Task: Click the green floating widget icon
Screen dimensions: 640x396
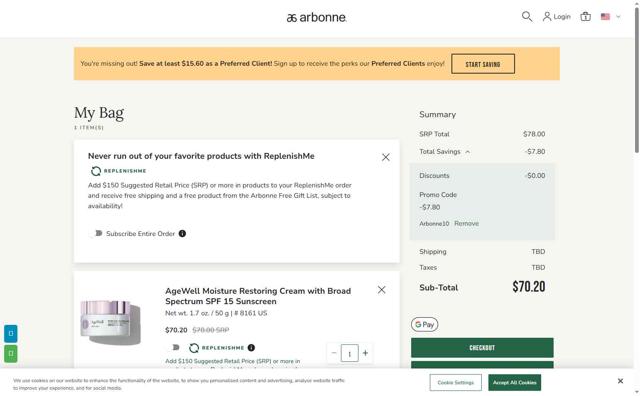Action: click(x=11, y=353)
